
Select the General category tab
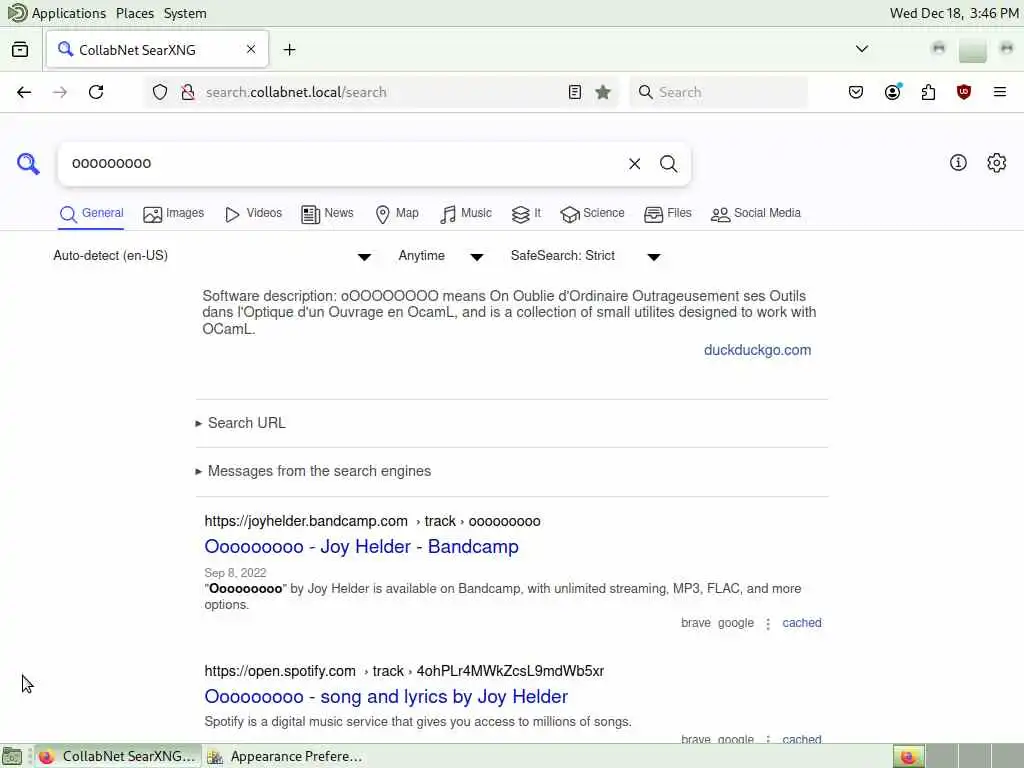click(91, 214)
